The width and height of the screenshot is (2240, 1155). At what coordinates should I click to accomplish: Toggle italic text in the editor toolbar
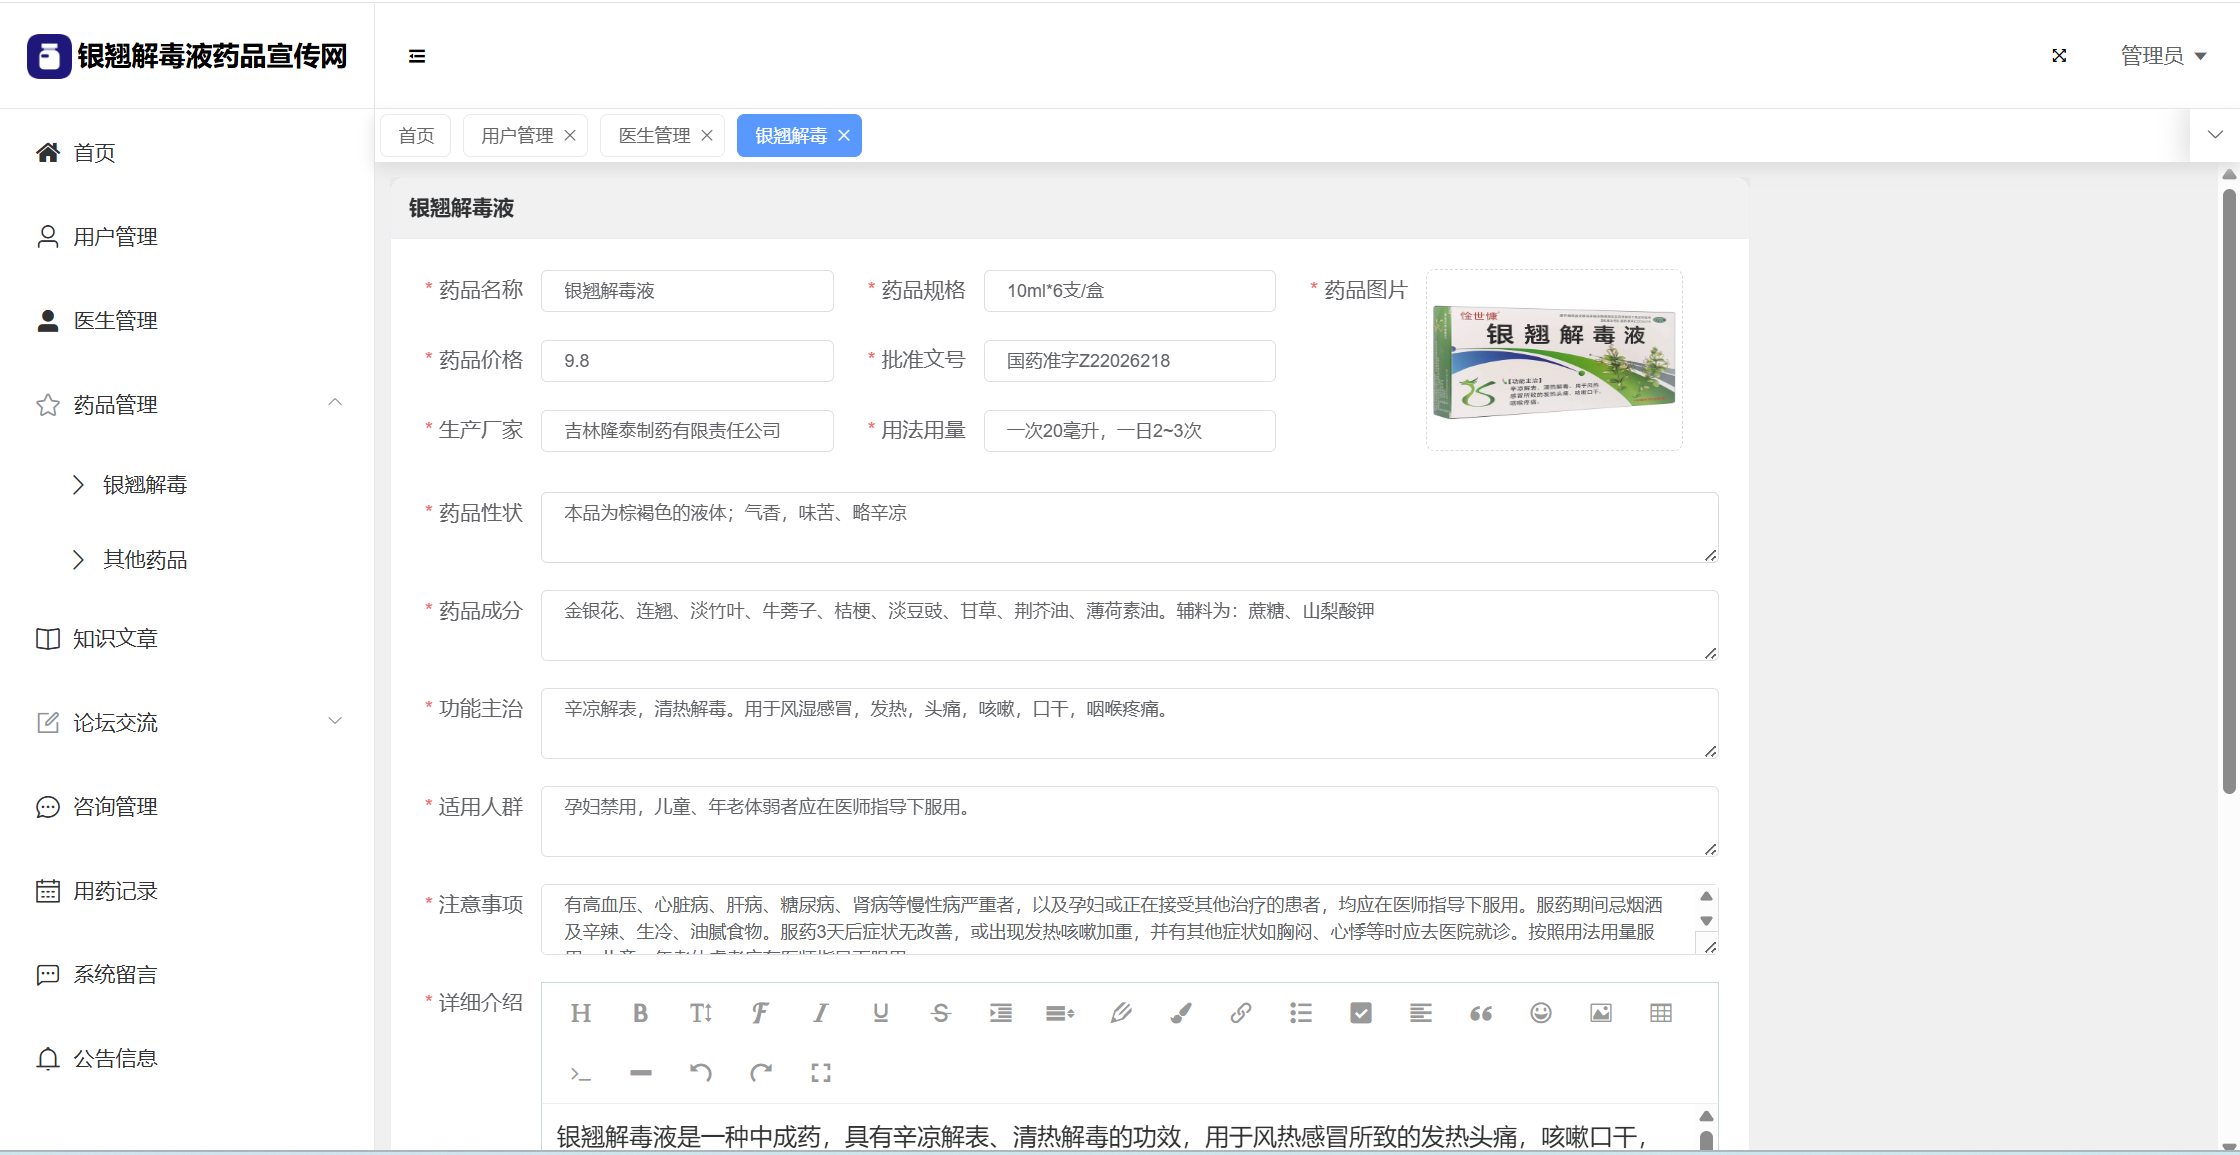tap(820, 1013)
